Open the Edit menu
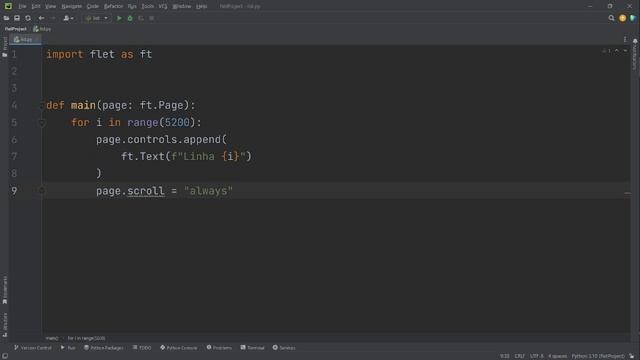 [x=36, y=7]
